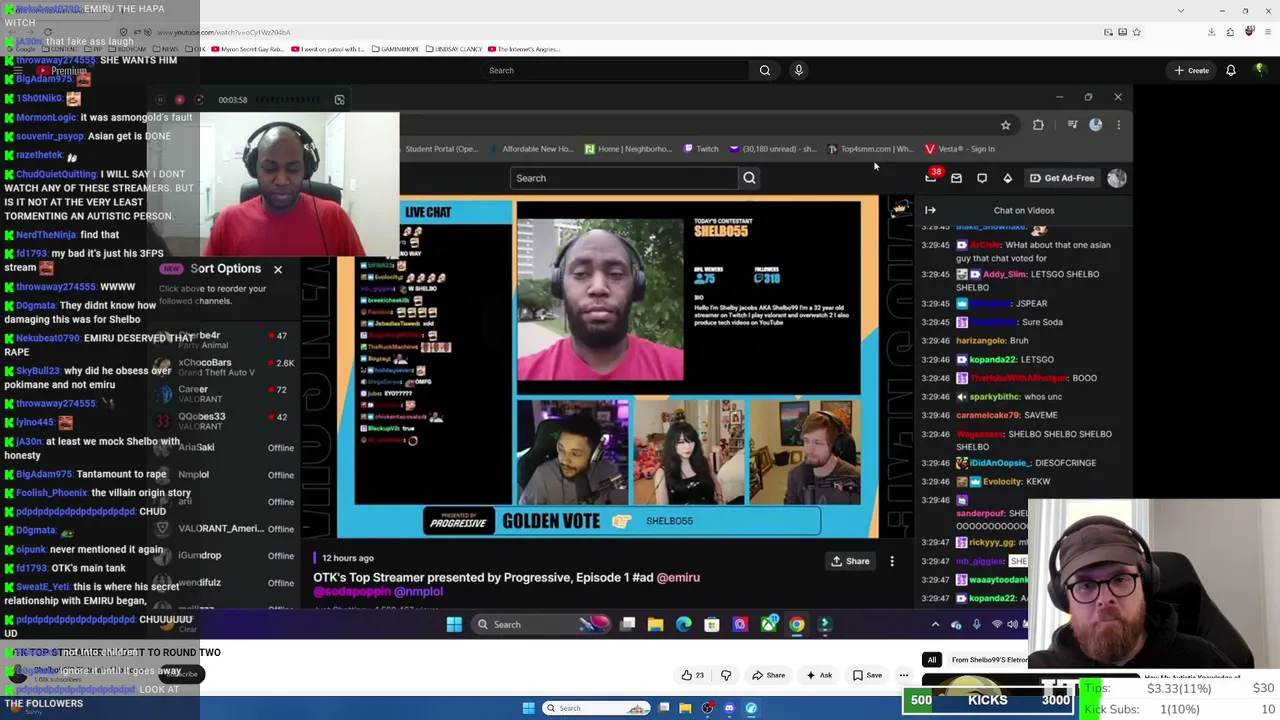Click Kick Get Ad-Free button
Viewport: 1280px width, 720px height.
pyautogui.click(x=1062, y=178)
